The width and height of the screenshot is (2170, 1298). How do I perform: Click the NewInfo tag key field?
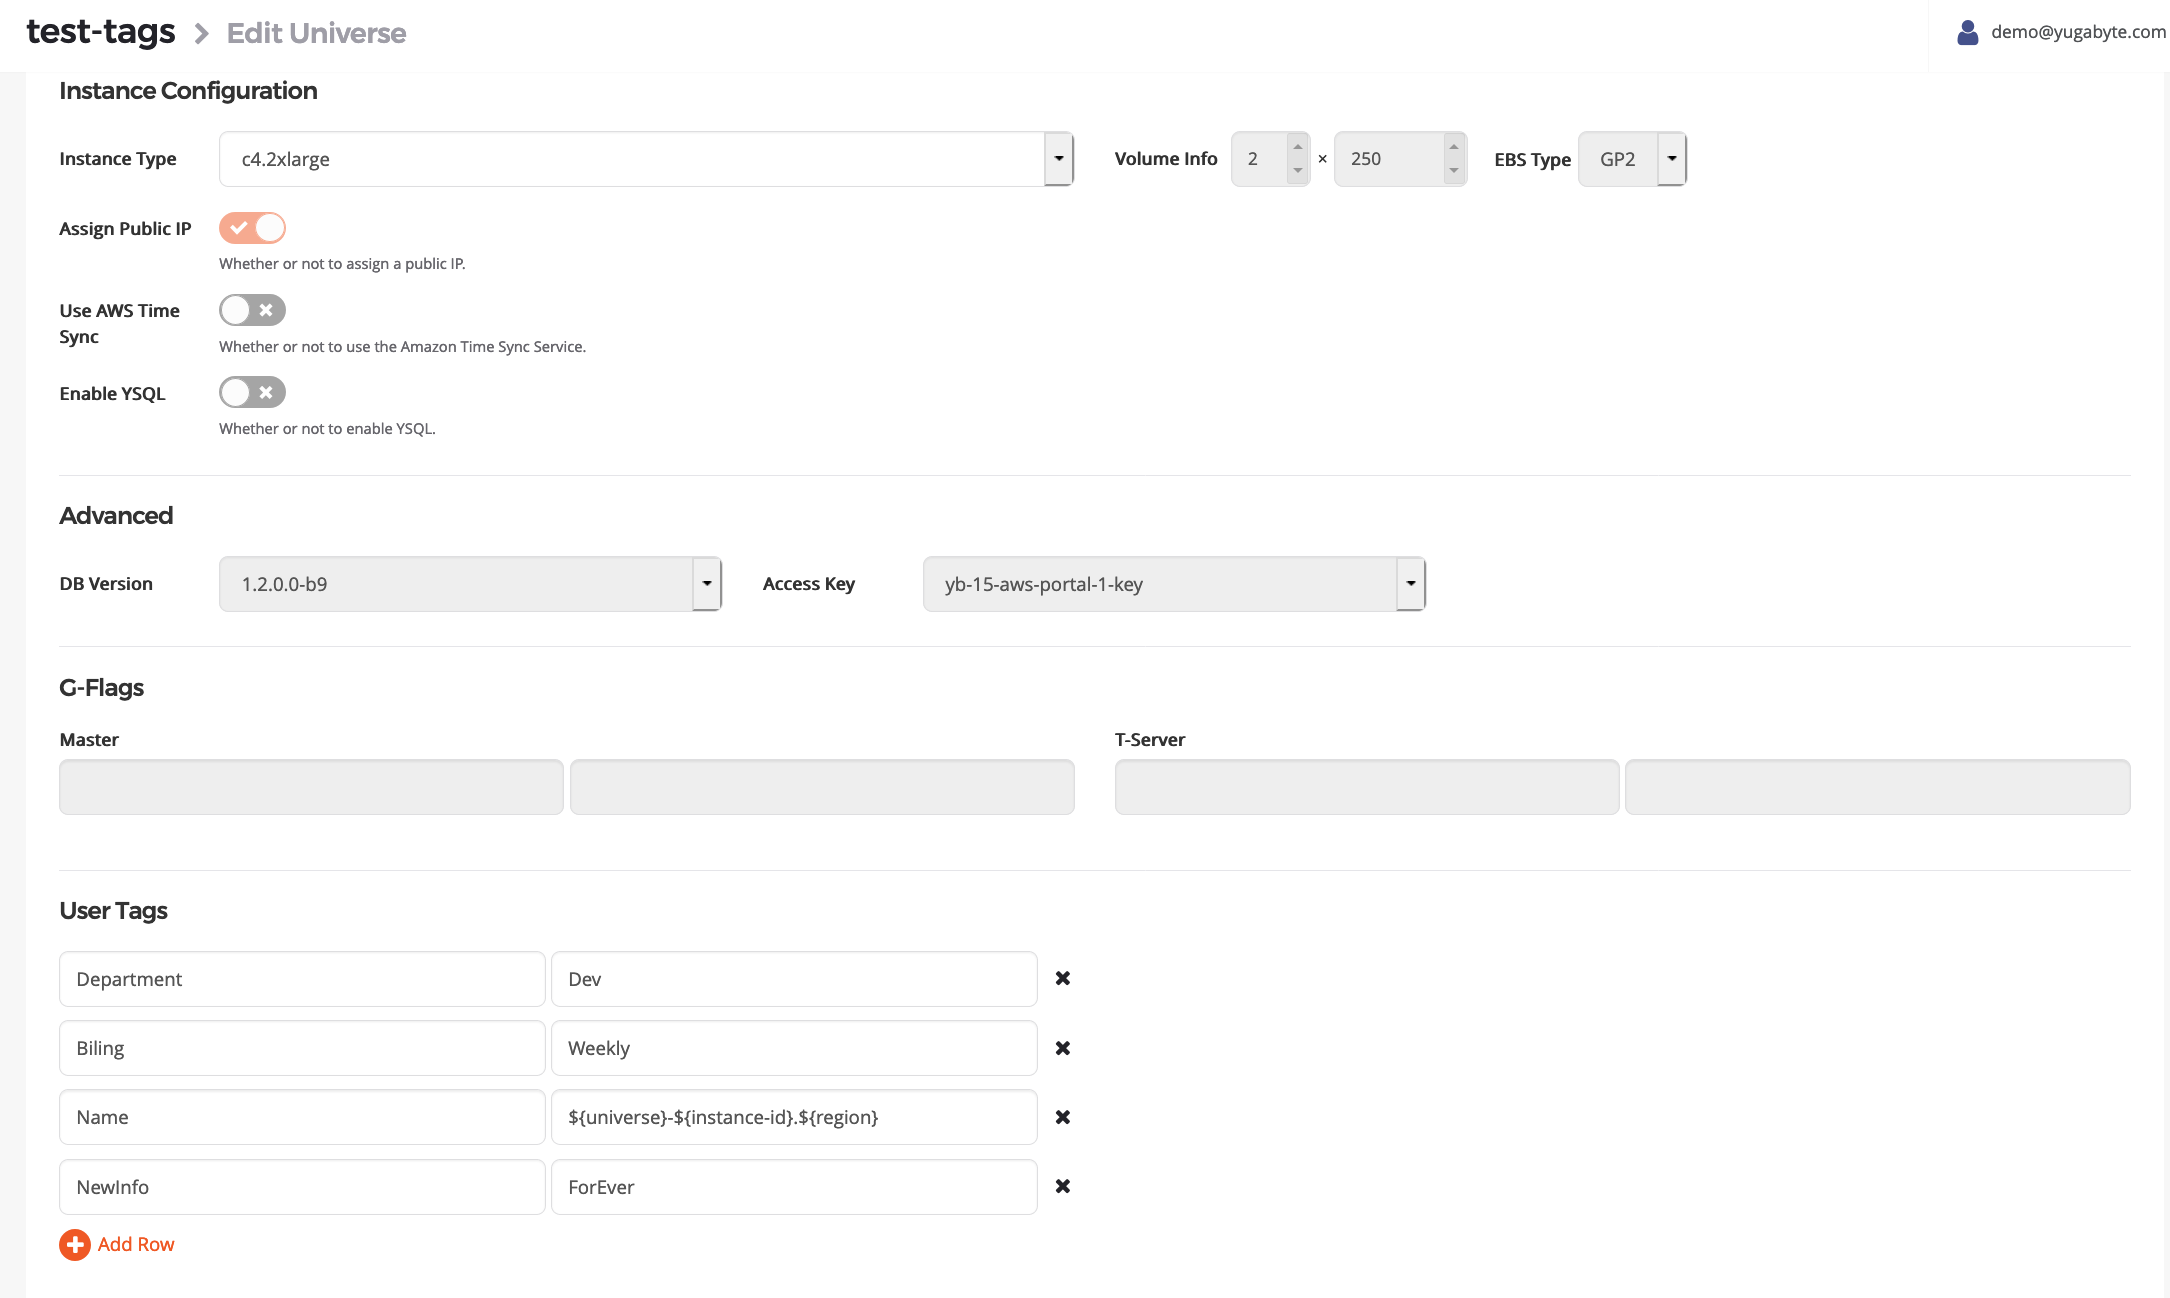click(302, 1187)
